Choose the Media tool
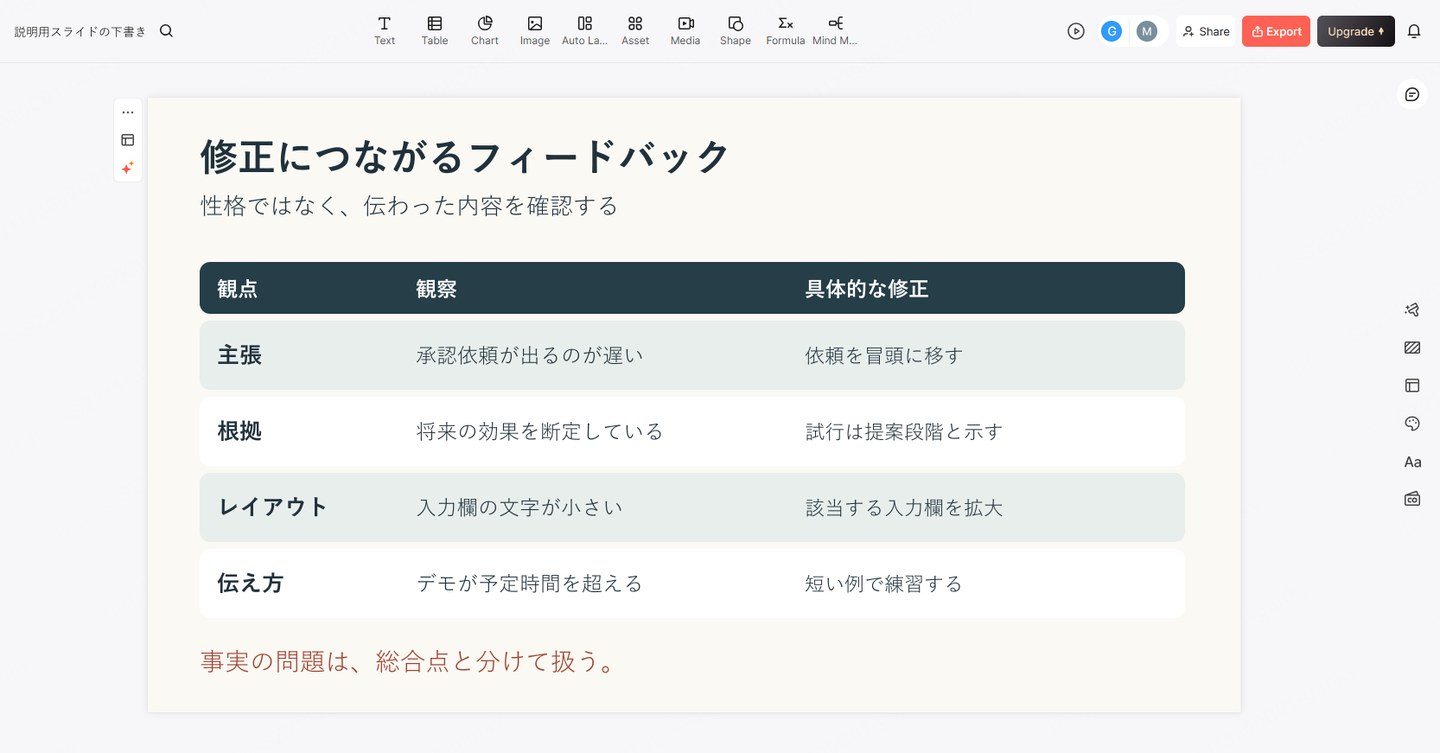The image size is (1440, 753). (x=685, y=31)
